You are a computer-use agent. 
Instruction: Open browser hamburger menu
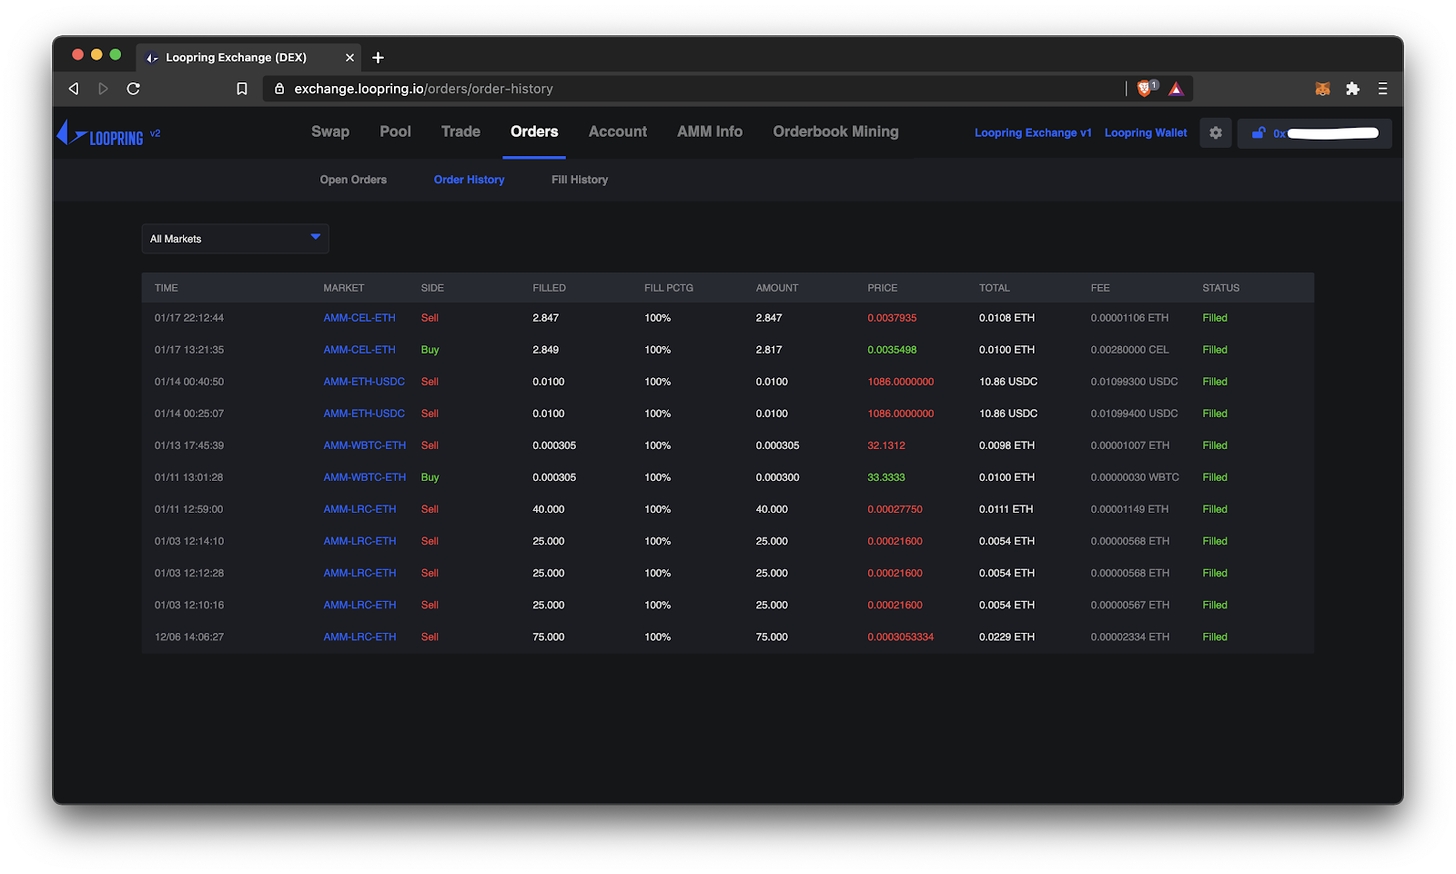point(1382,89)
